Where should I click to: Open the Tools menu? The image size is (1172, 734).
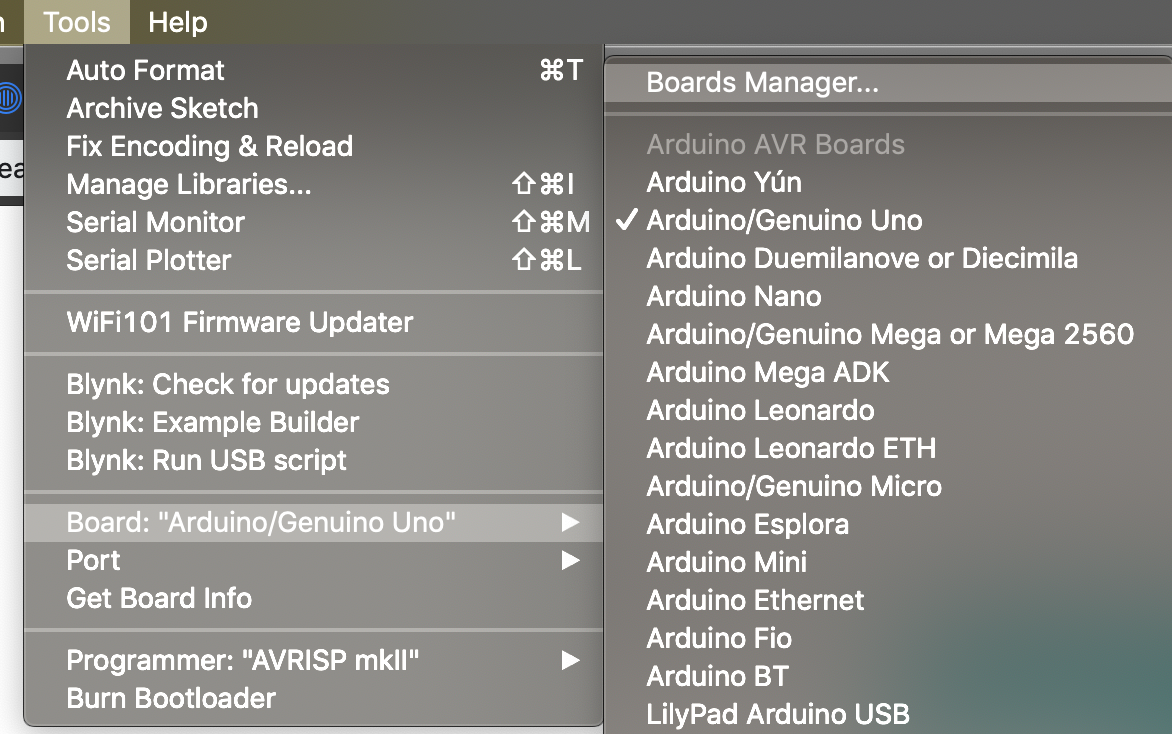[x=76, y=22]
